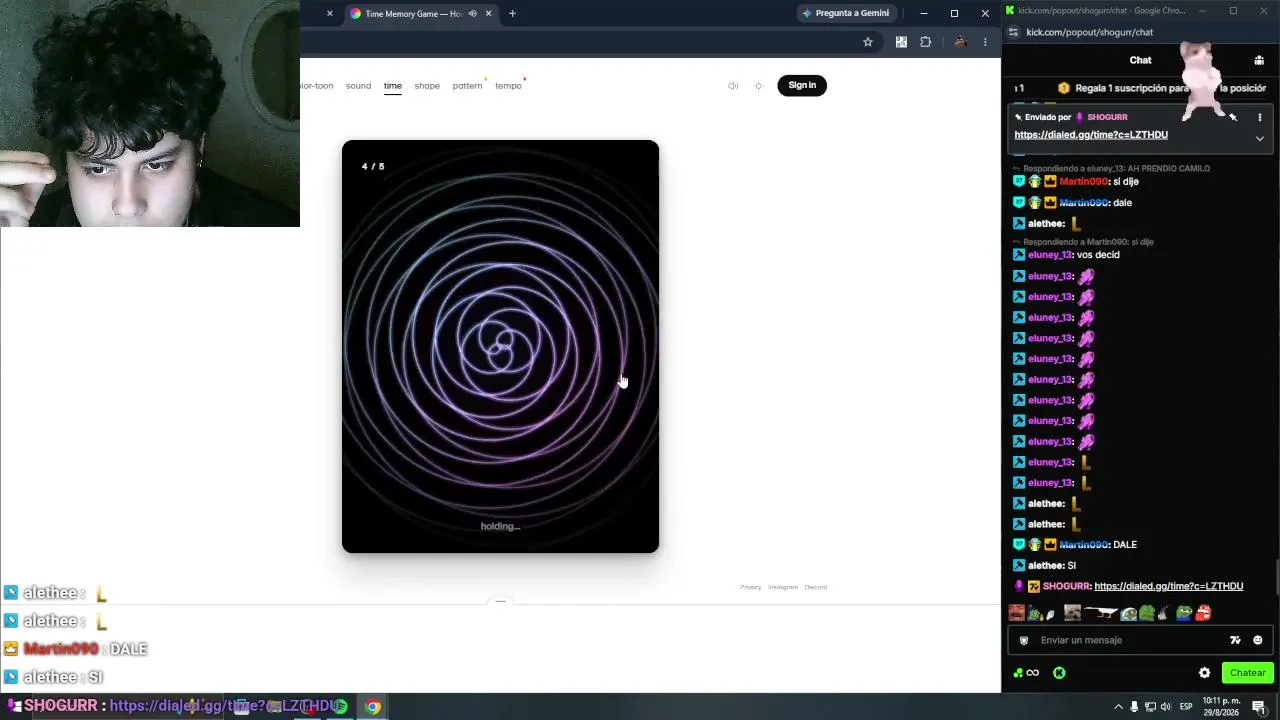Open the Discord footer link
This screenshot has height=720, width=1280.
tap(816, 587)
